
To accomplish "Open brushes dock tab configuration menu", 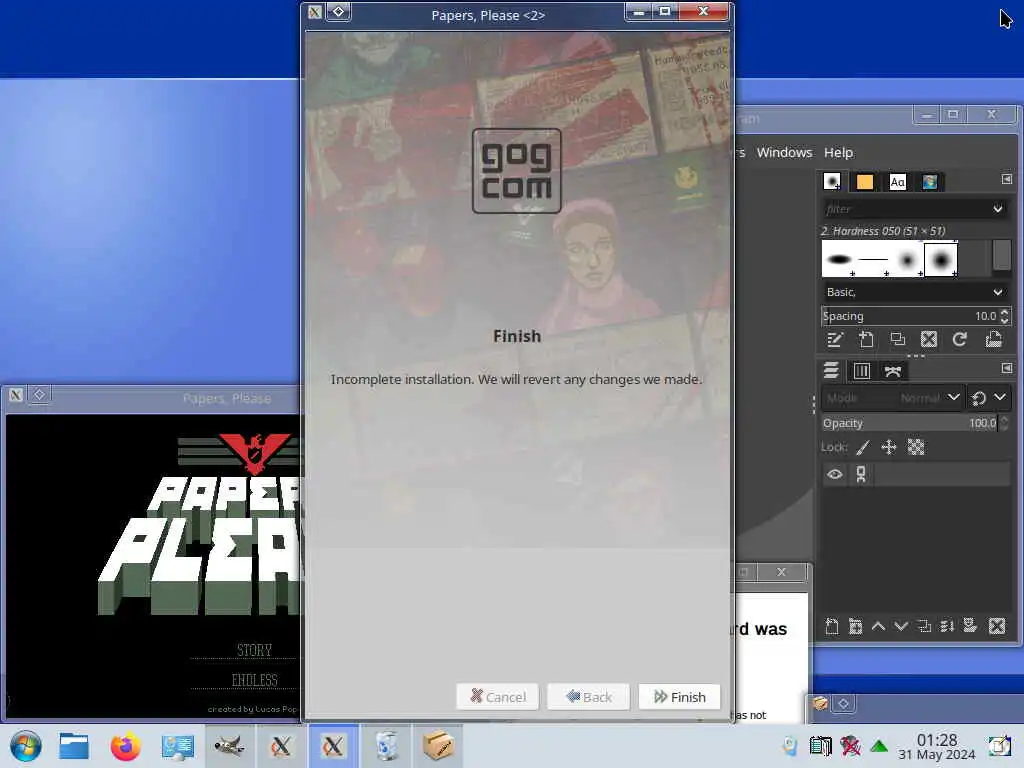I will pyautogui.click(x=1006, y=179).
